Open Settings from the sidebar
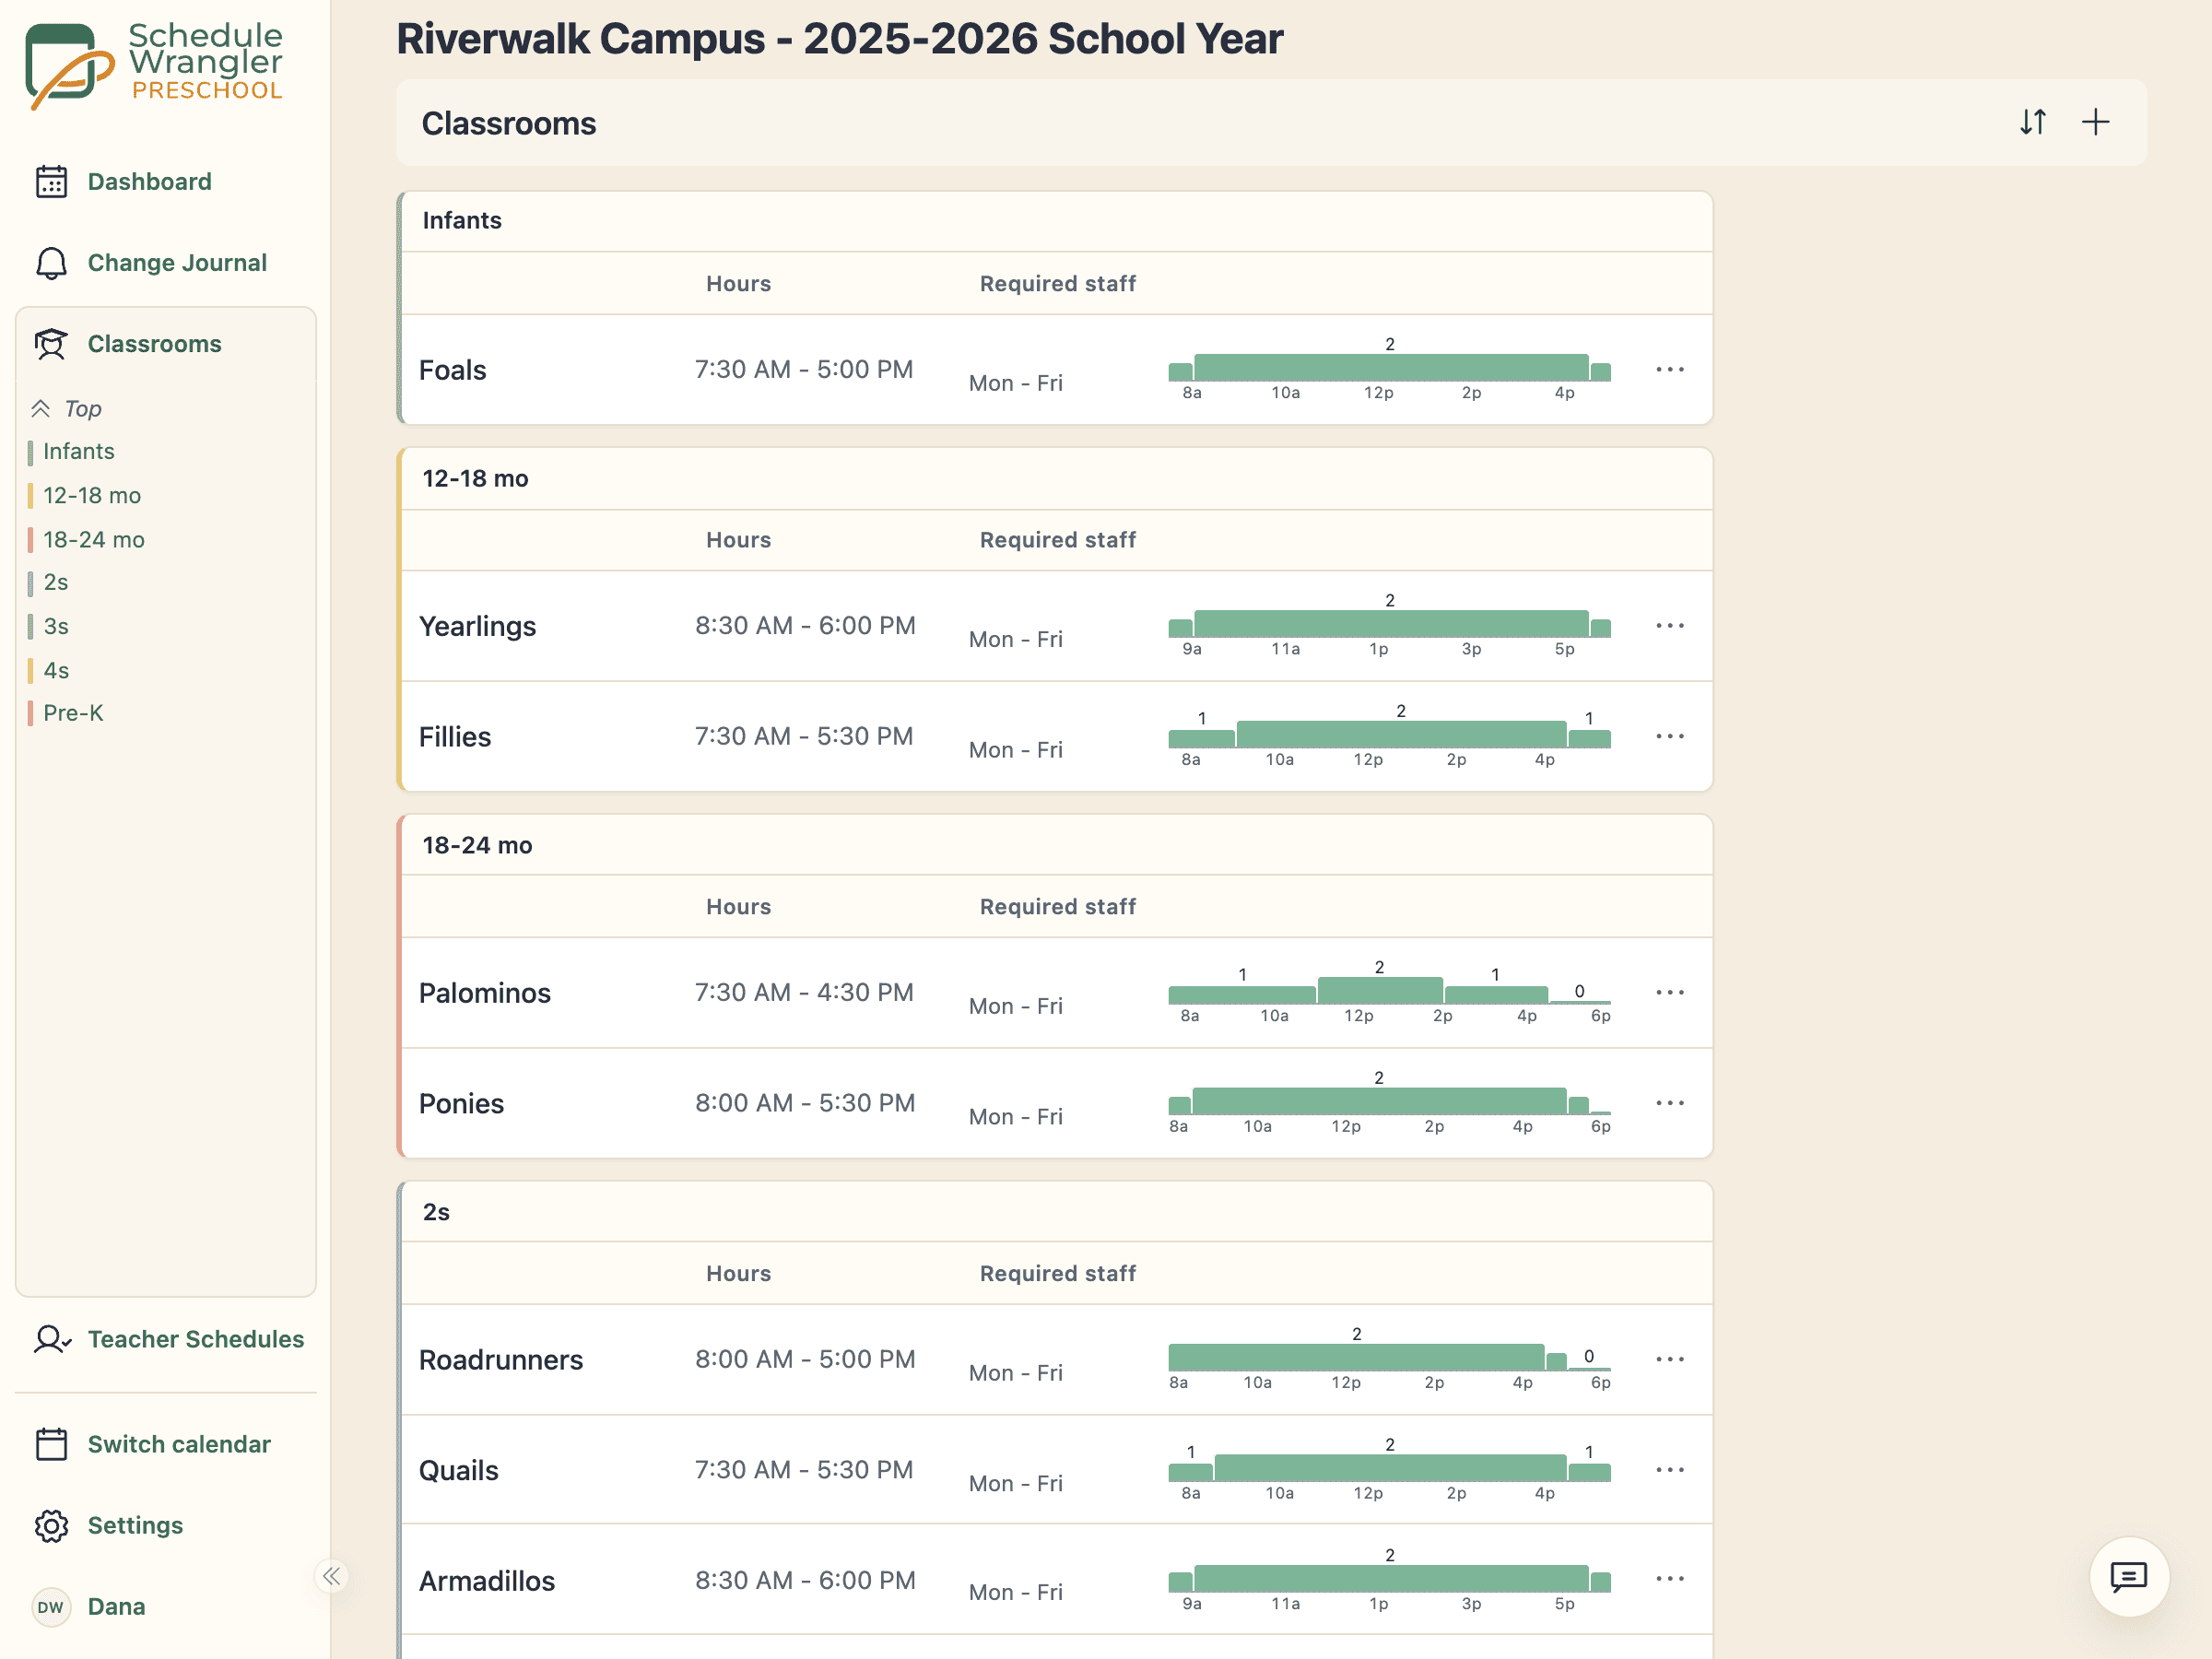Image resolution: width=2212 pixels, height=1659 pixels. coord(135,1525)
